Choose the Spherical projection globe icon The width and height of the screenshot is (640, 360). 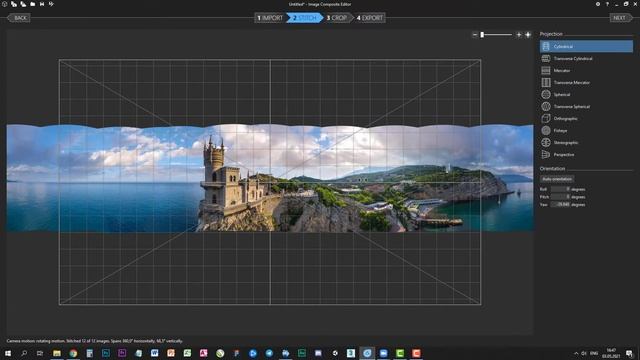pos(546,94)
